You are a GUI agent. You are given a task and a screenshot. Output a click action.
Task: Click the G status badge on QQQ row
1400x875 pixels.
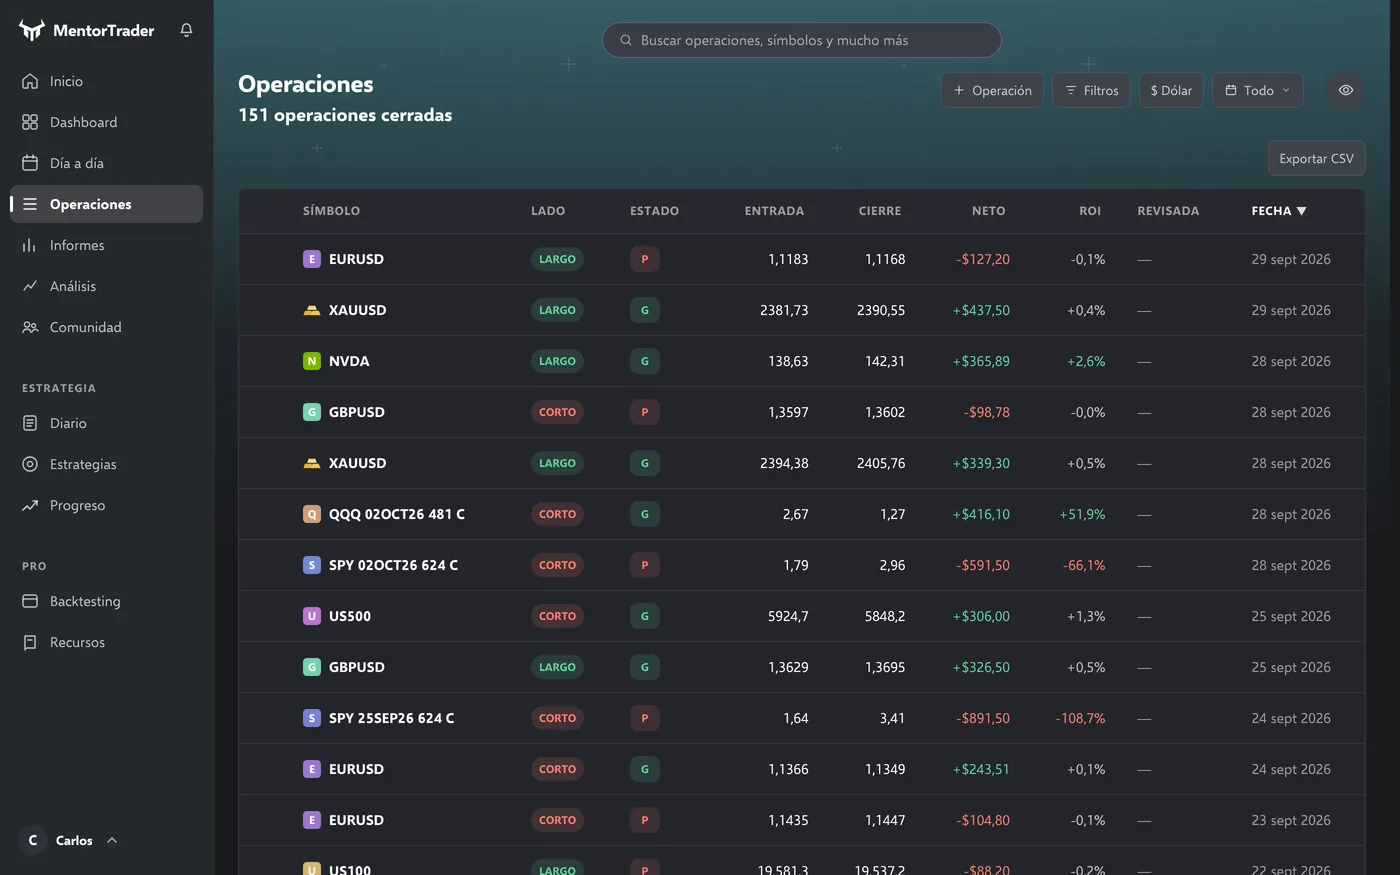(x=644, y=514)
